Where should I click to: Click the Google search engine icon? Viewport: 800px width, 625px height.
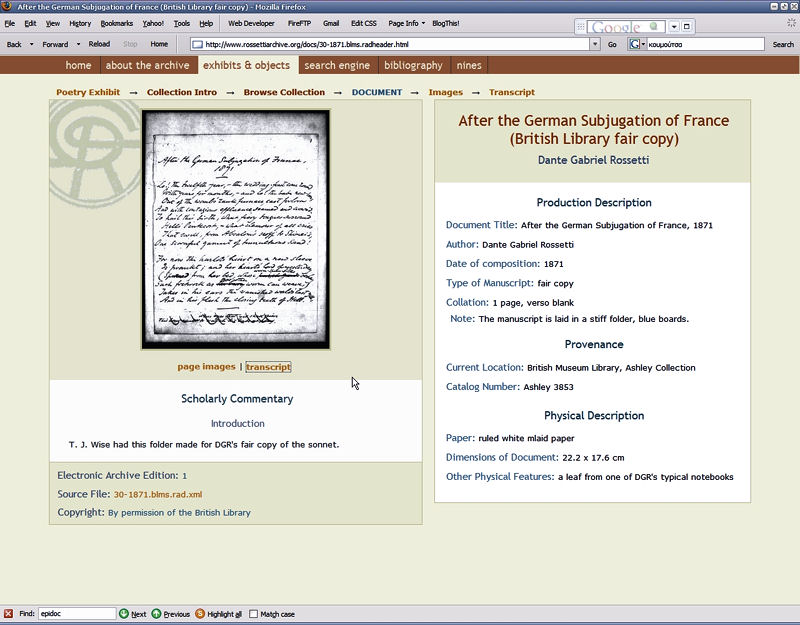tap(635, 44)
